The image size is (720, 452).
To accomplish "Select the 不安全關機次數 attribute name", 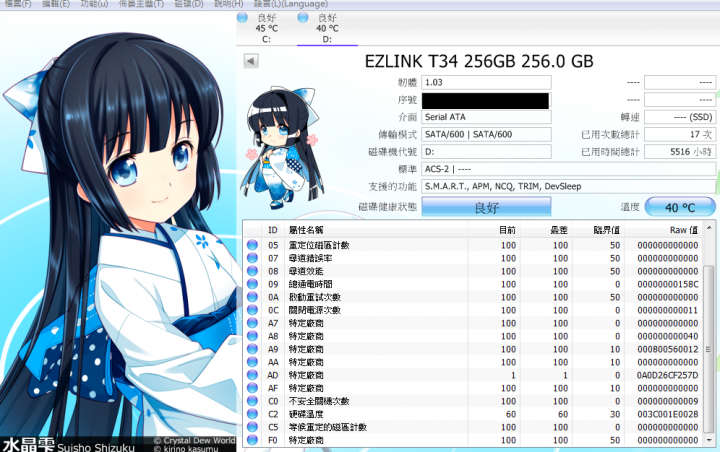I will (319, 401).
